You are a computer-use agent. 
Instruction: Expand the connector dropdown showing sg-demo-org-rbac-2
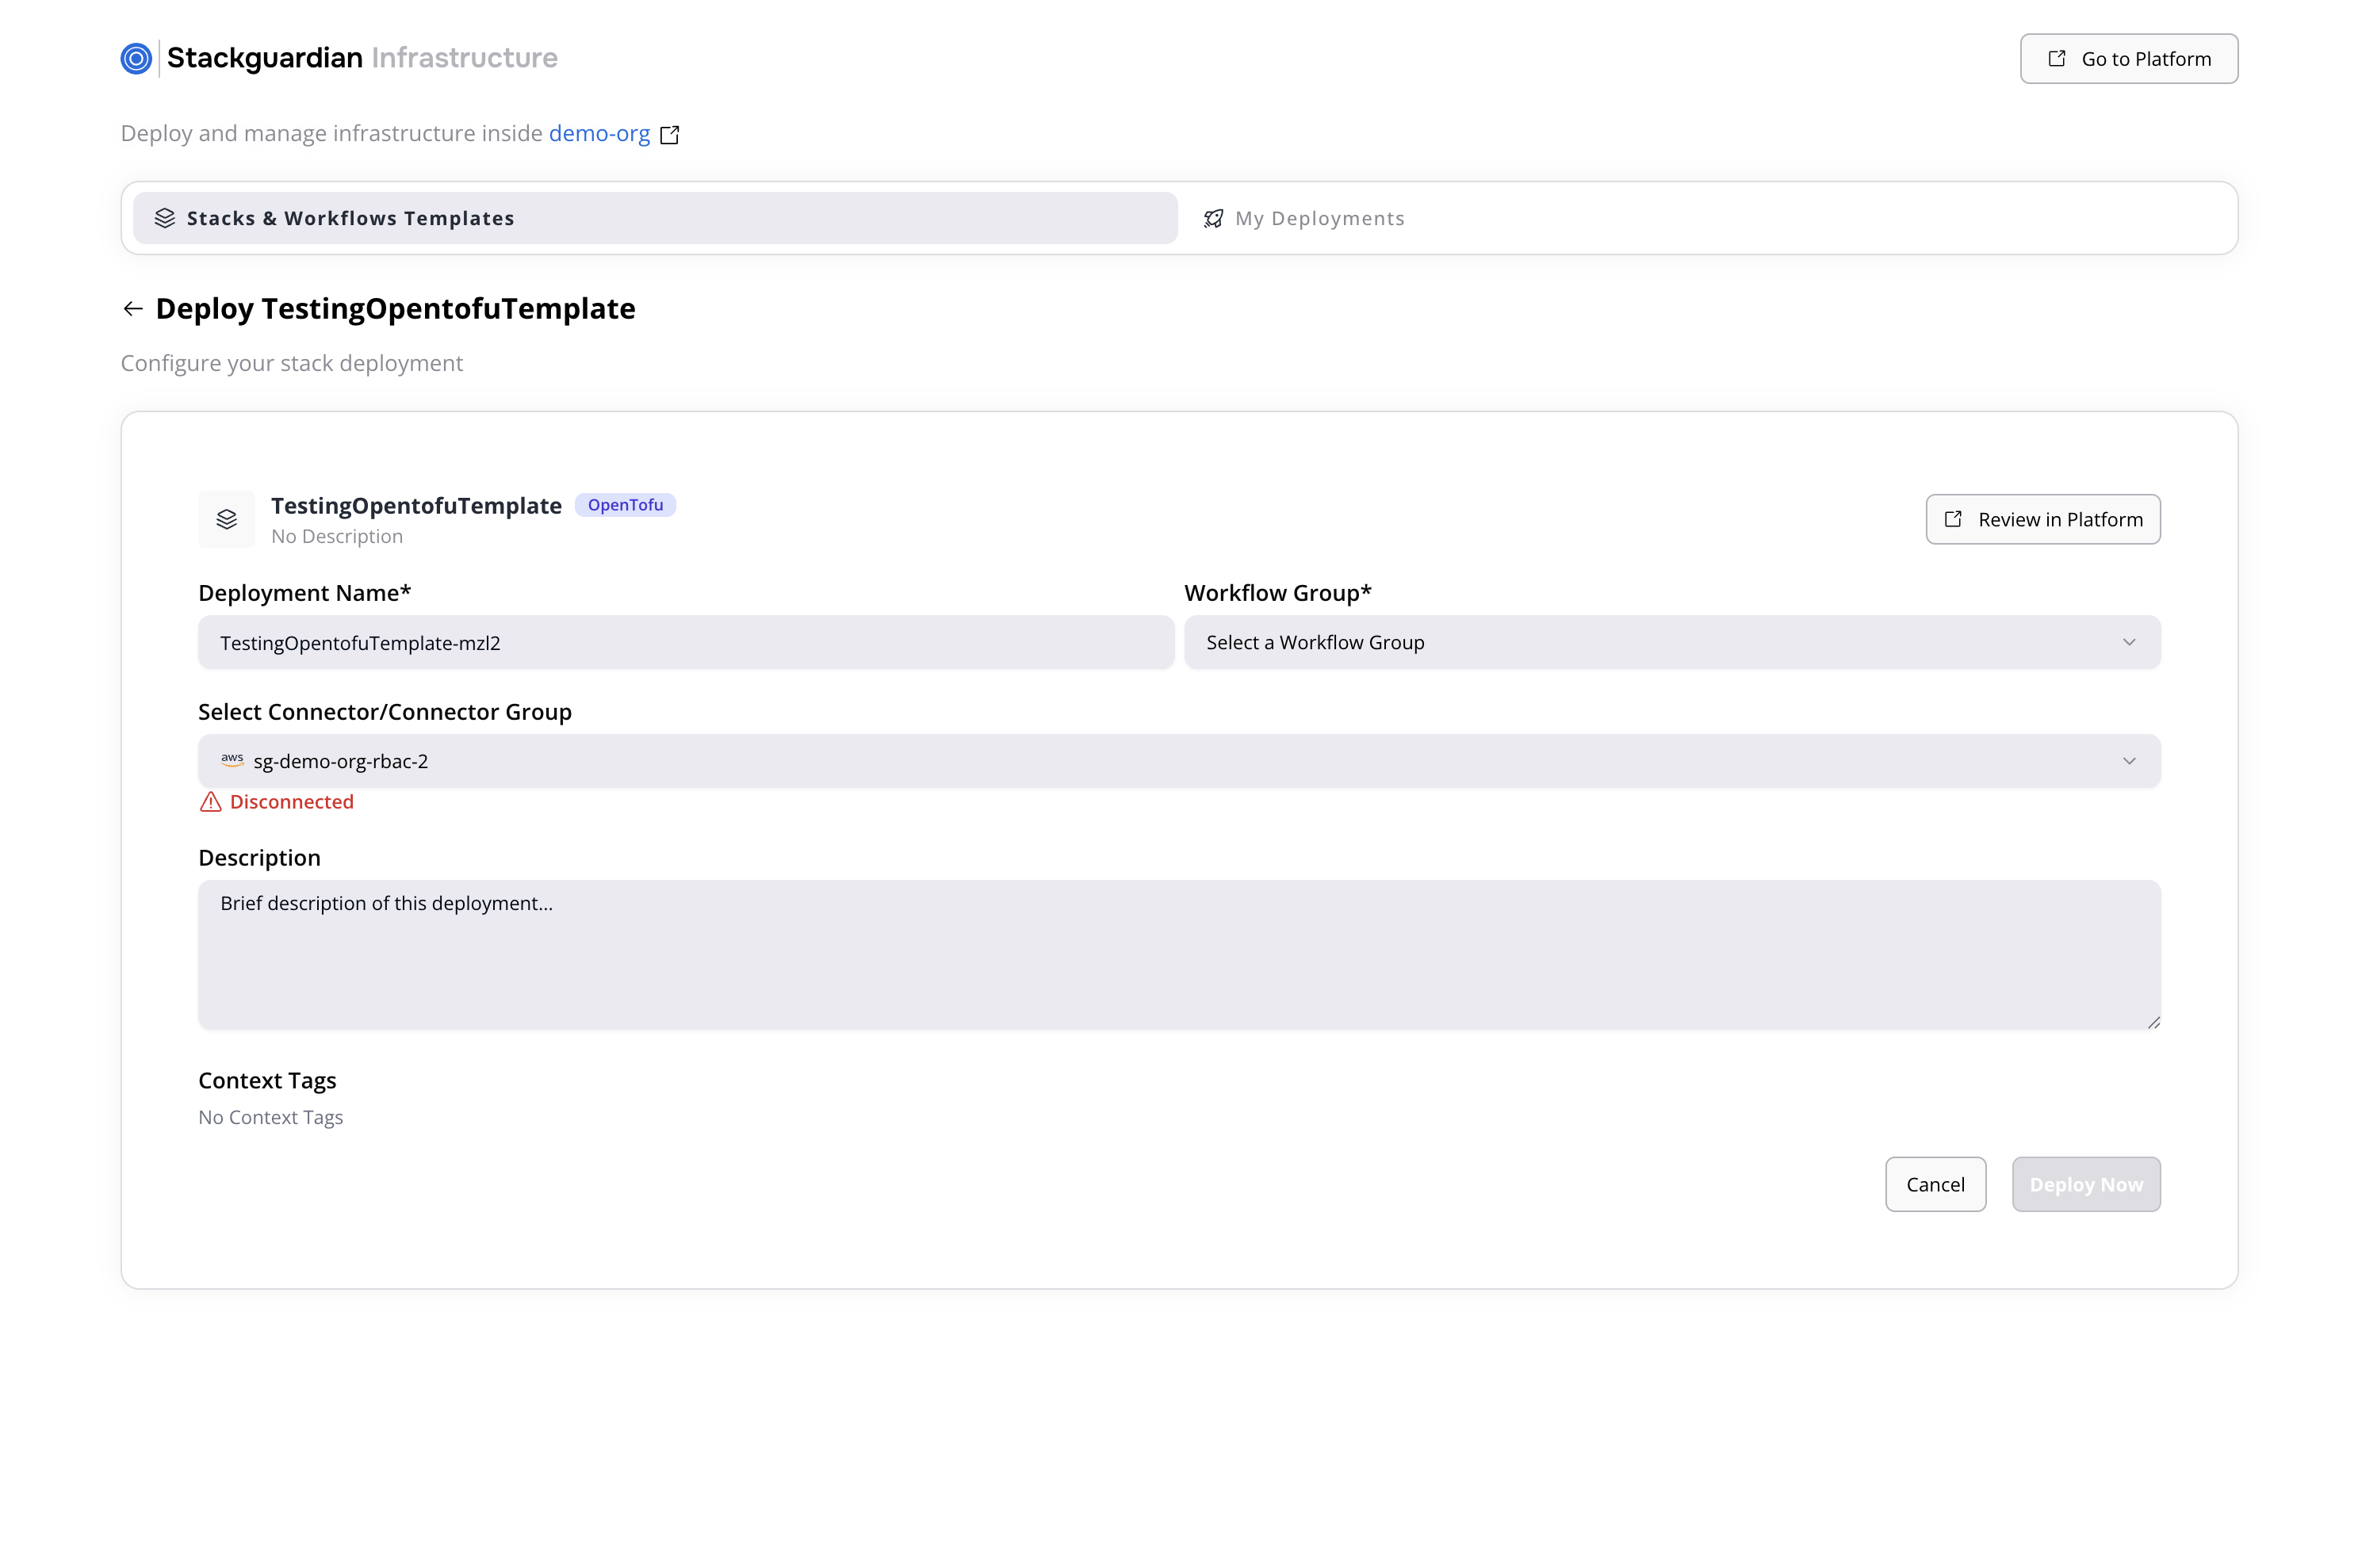point(1179,761)
